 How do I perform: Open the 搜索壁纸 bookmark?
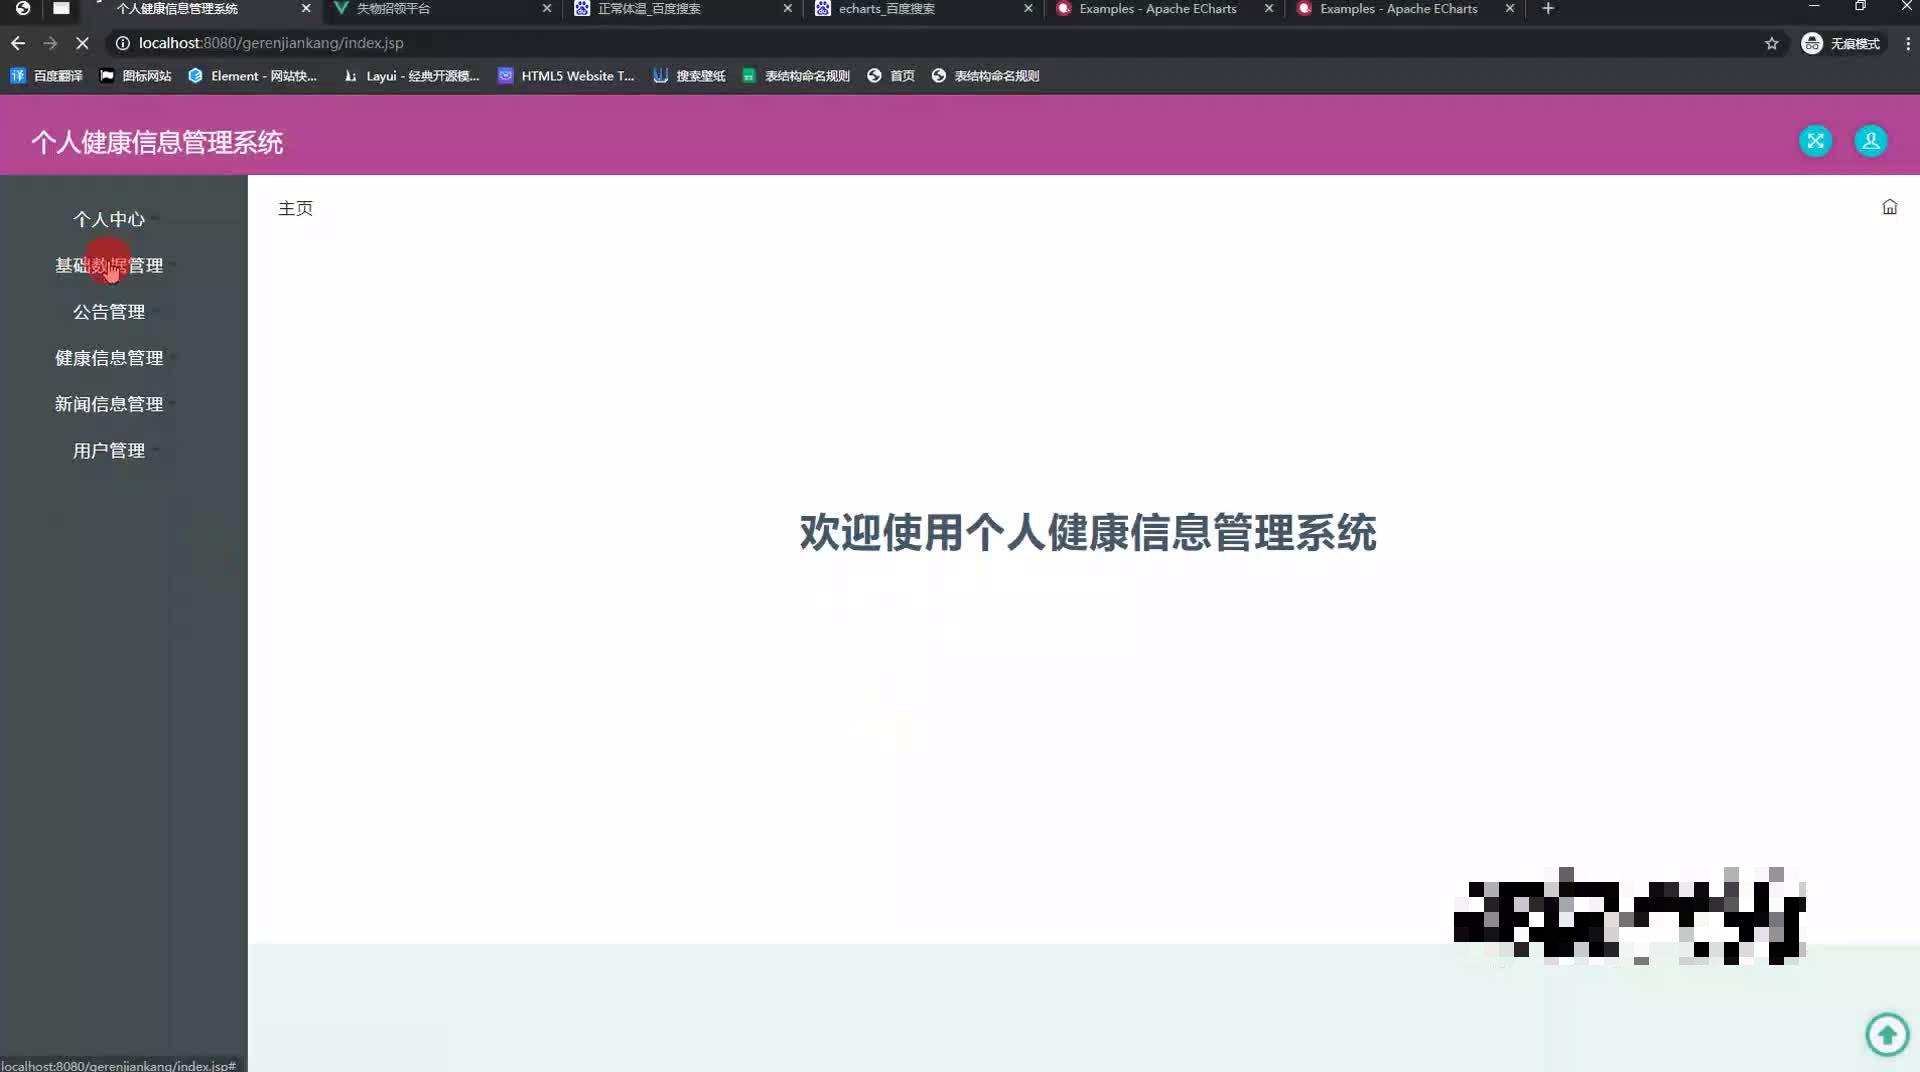pos(689,76)
